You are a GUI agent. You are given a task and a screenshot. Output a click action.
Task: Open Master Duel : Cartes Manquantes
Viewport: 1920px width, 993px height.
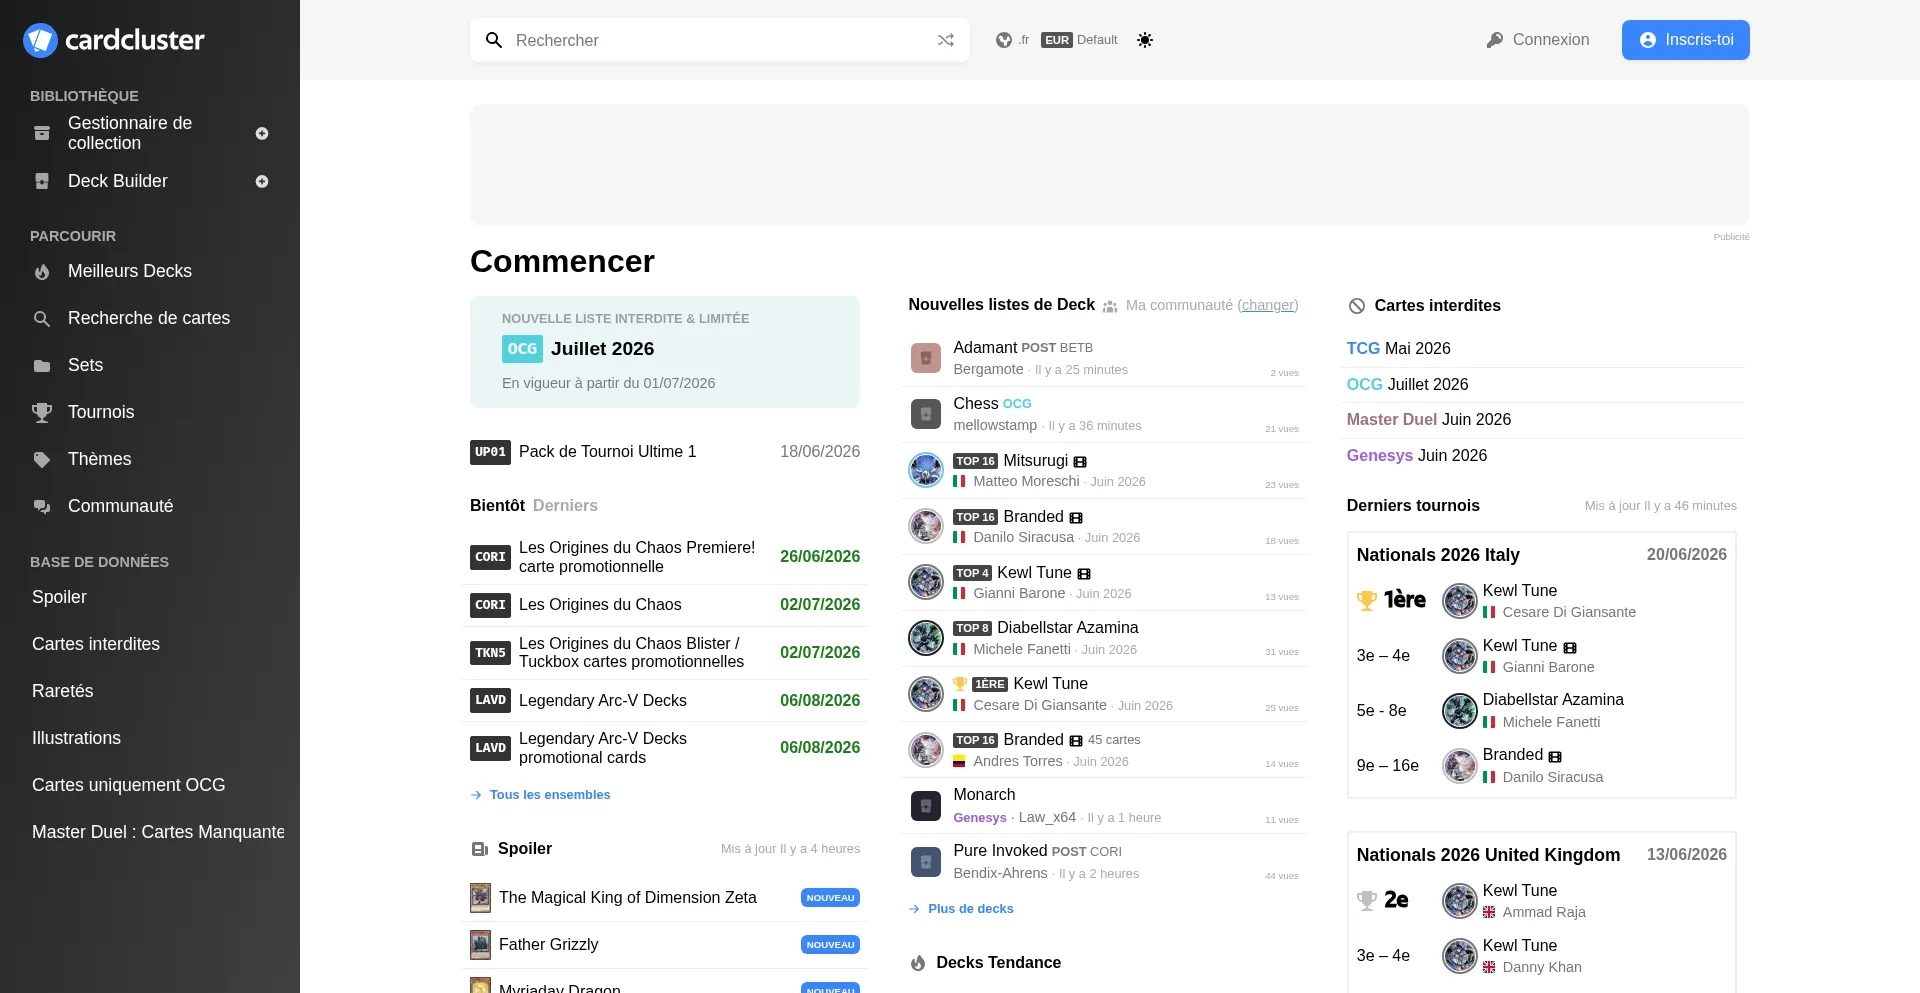[x=158, y=832]
